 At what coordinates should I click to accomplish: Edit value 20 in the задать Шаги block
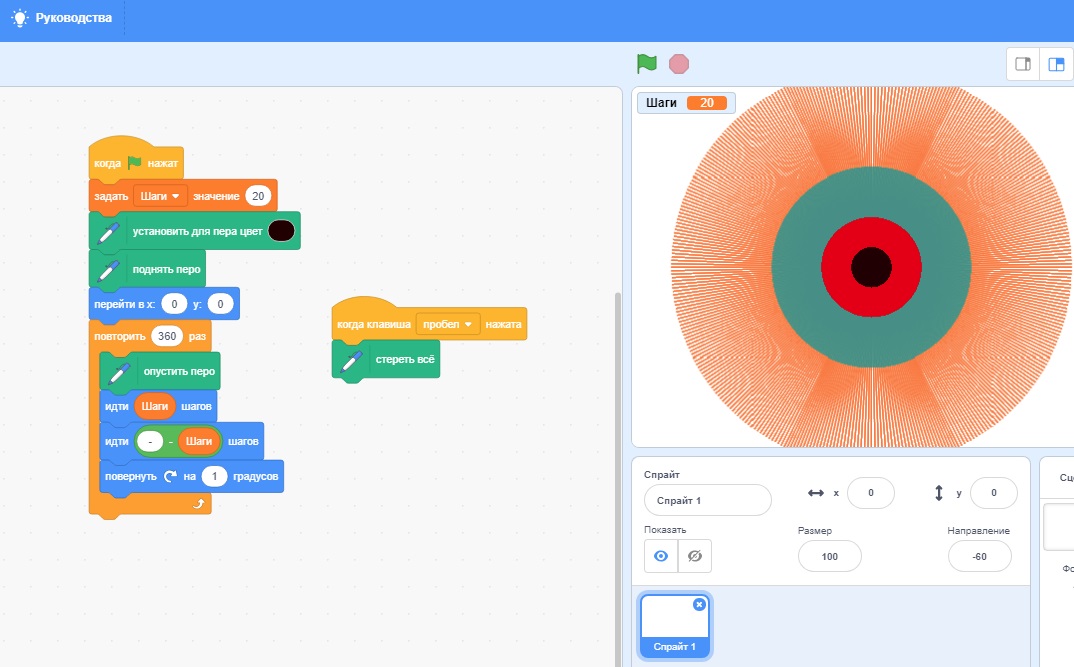[x=258, y=196]
